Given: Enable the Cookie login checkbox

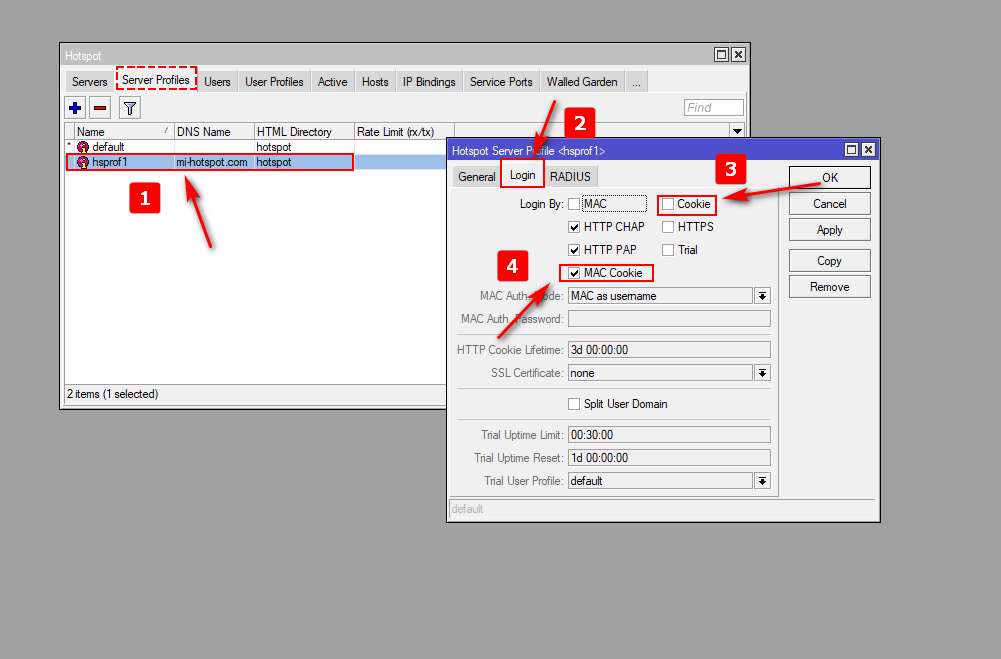Looking at the screenshot, I should click(668, 204).
